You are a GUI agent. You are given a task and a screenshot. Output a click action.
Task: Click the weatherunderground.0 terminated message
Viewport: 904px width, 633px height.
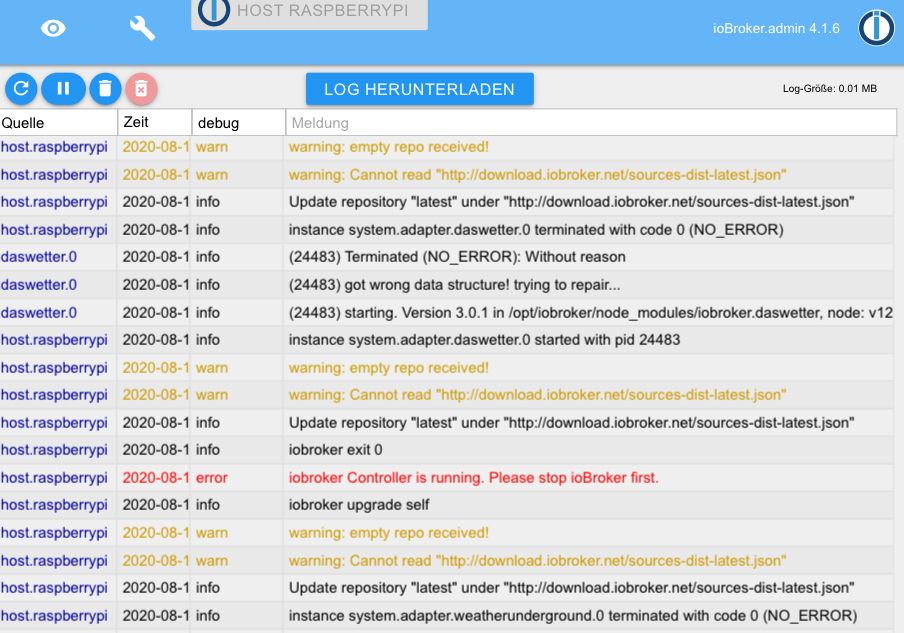coord(572,616)
